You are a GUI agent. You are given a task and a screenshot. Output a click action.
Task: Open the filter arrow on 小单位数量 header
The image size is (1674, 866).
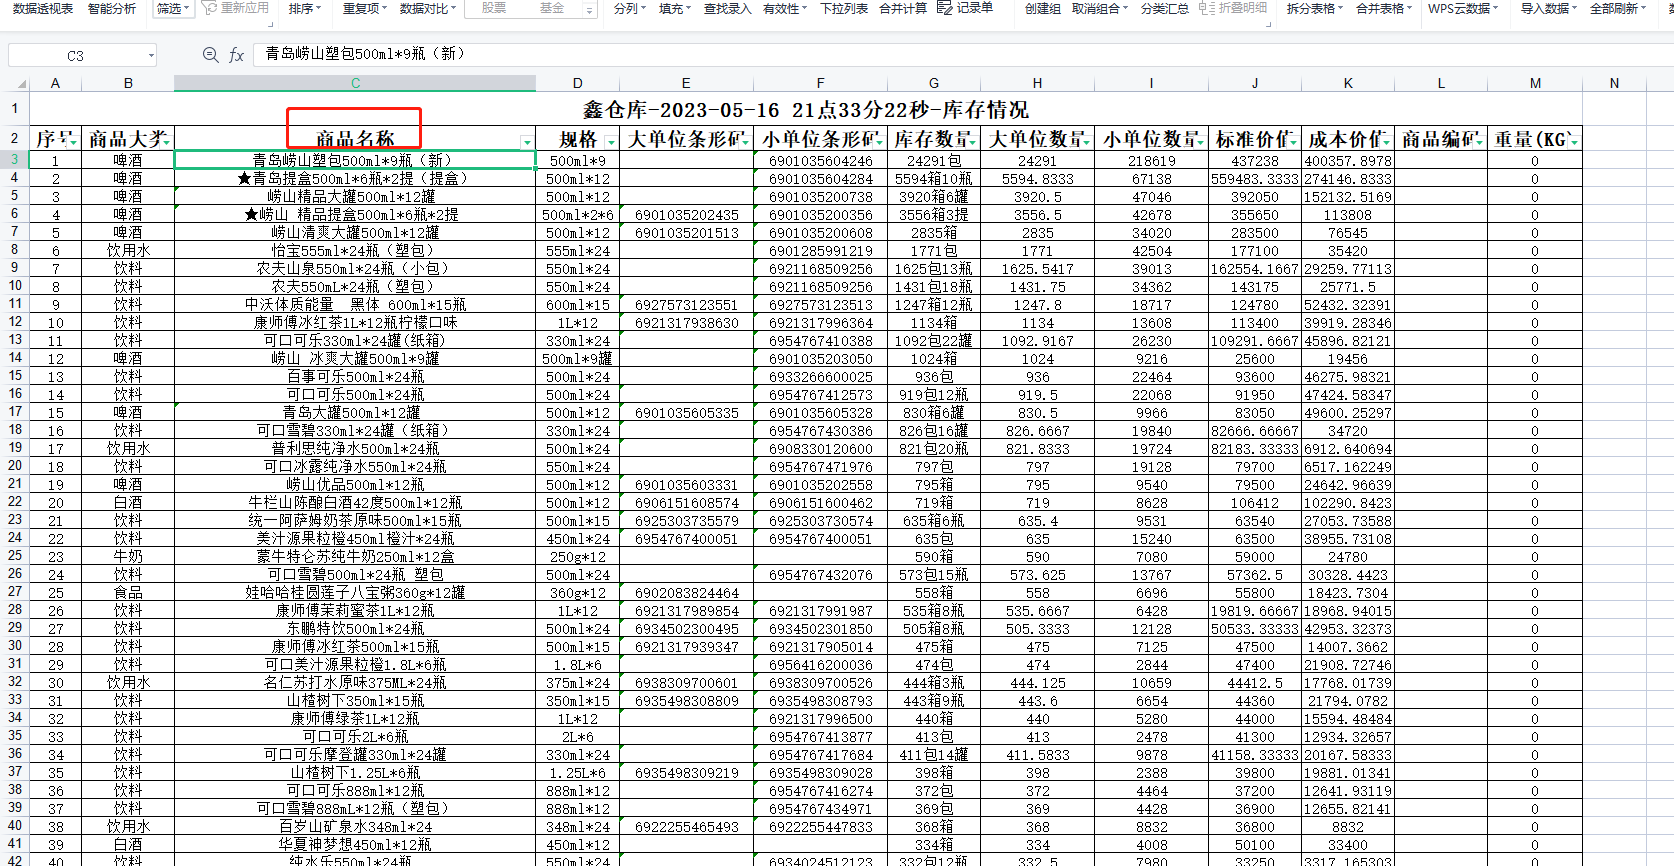click(x=1200, y=141)
